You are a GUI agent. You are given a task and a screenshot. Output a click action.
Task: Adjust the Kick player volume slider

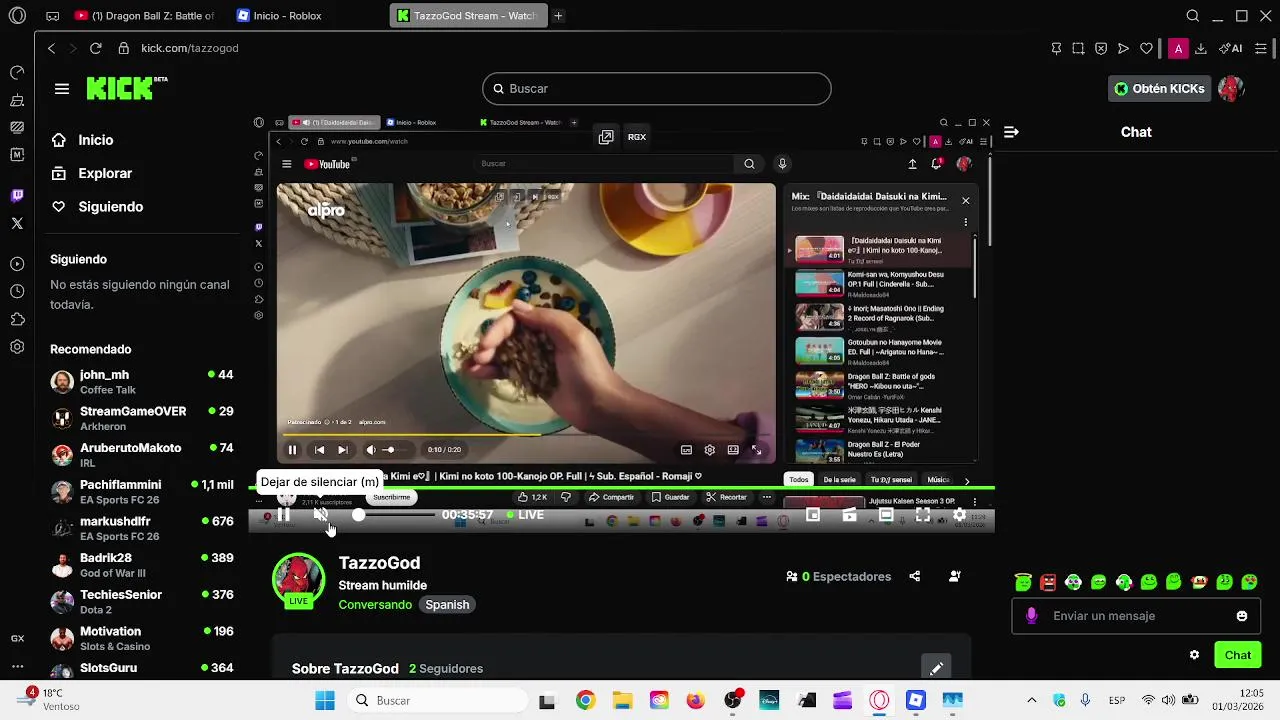tap(395, 515)
